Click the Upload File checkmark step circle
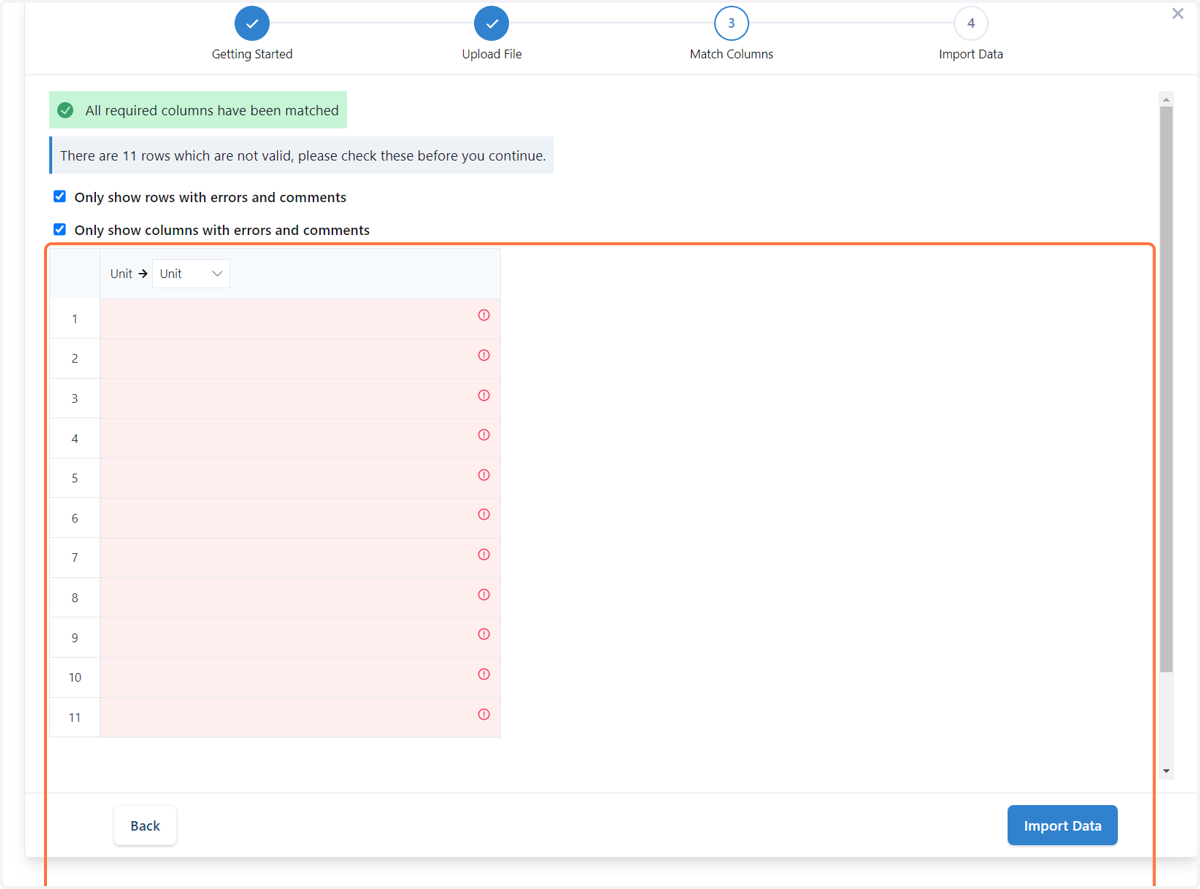 coord(492,23)
